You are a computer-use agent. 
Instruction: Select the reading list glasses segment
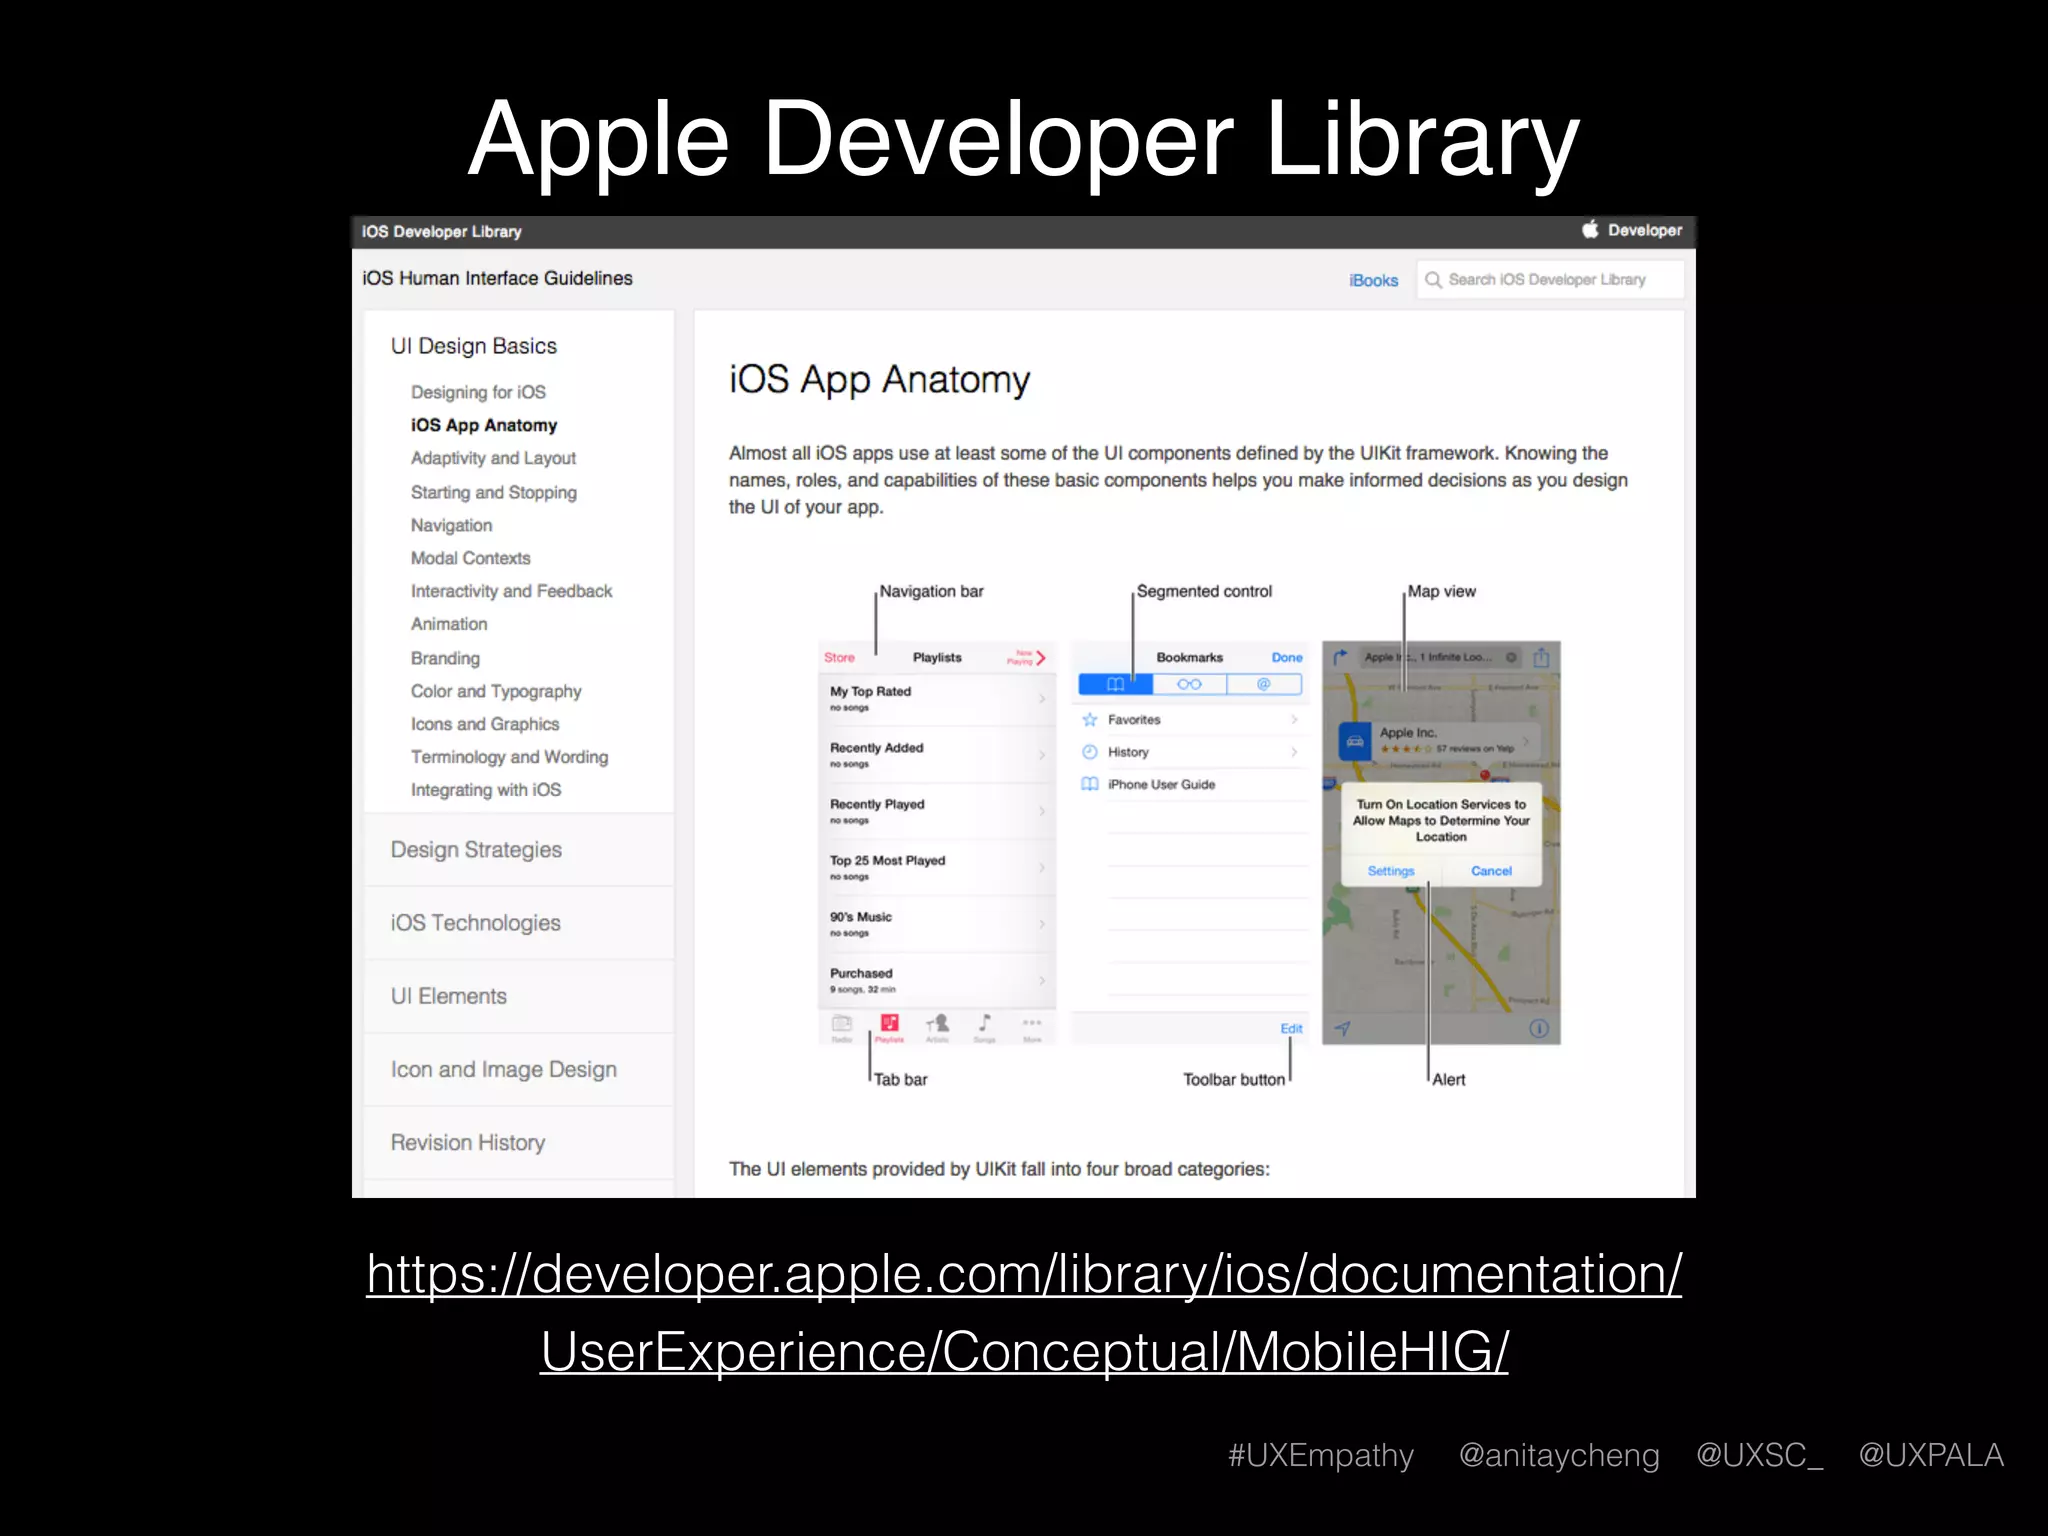(x=1189, y=684)
